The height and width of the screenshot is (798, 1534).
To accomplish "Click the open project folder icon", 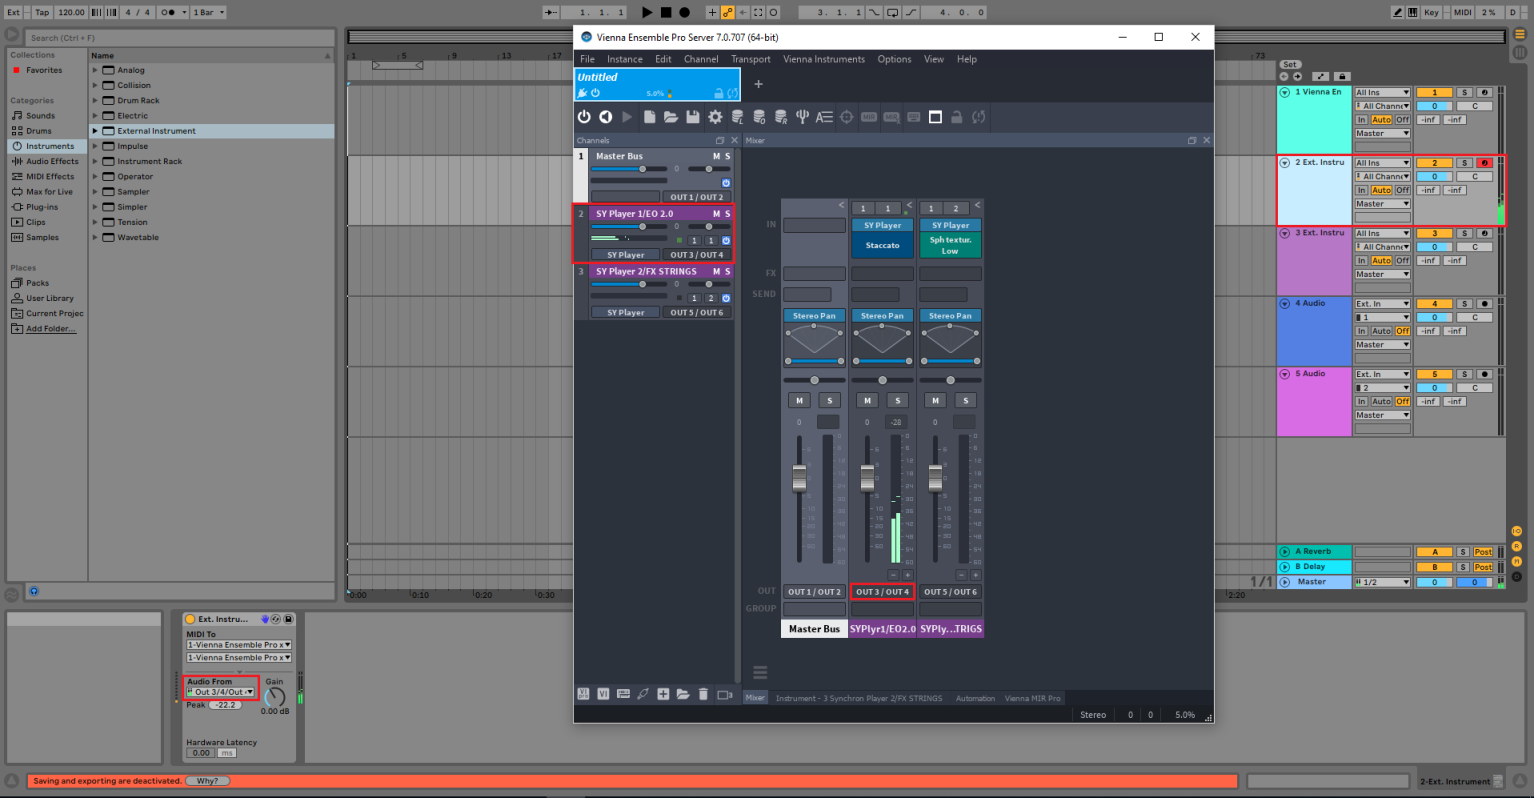I will point(671,117).
